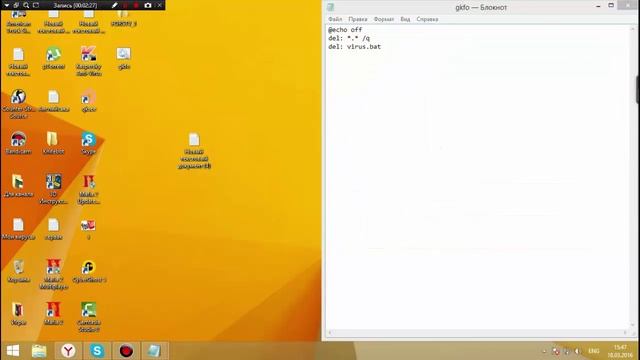Viewport: 640px width, 360px height.
Task: Click the Notepad horizontal scrollbar track
Action: point(477,333)
